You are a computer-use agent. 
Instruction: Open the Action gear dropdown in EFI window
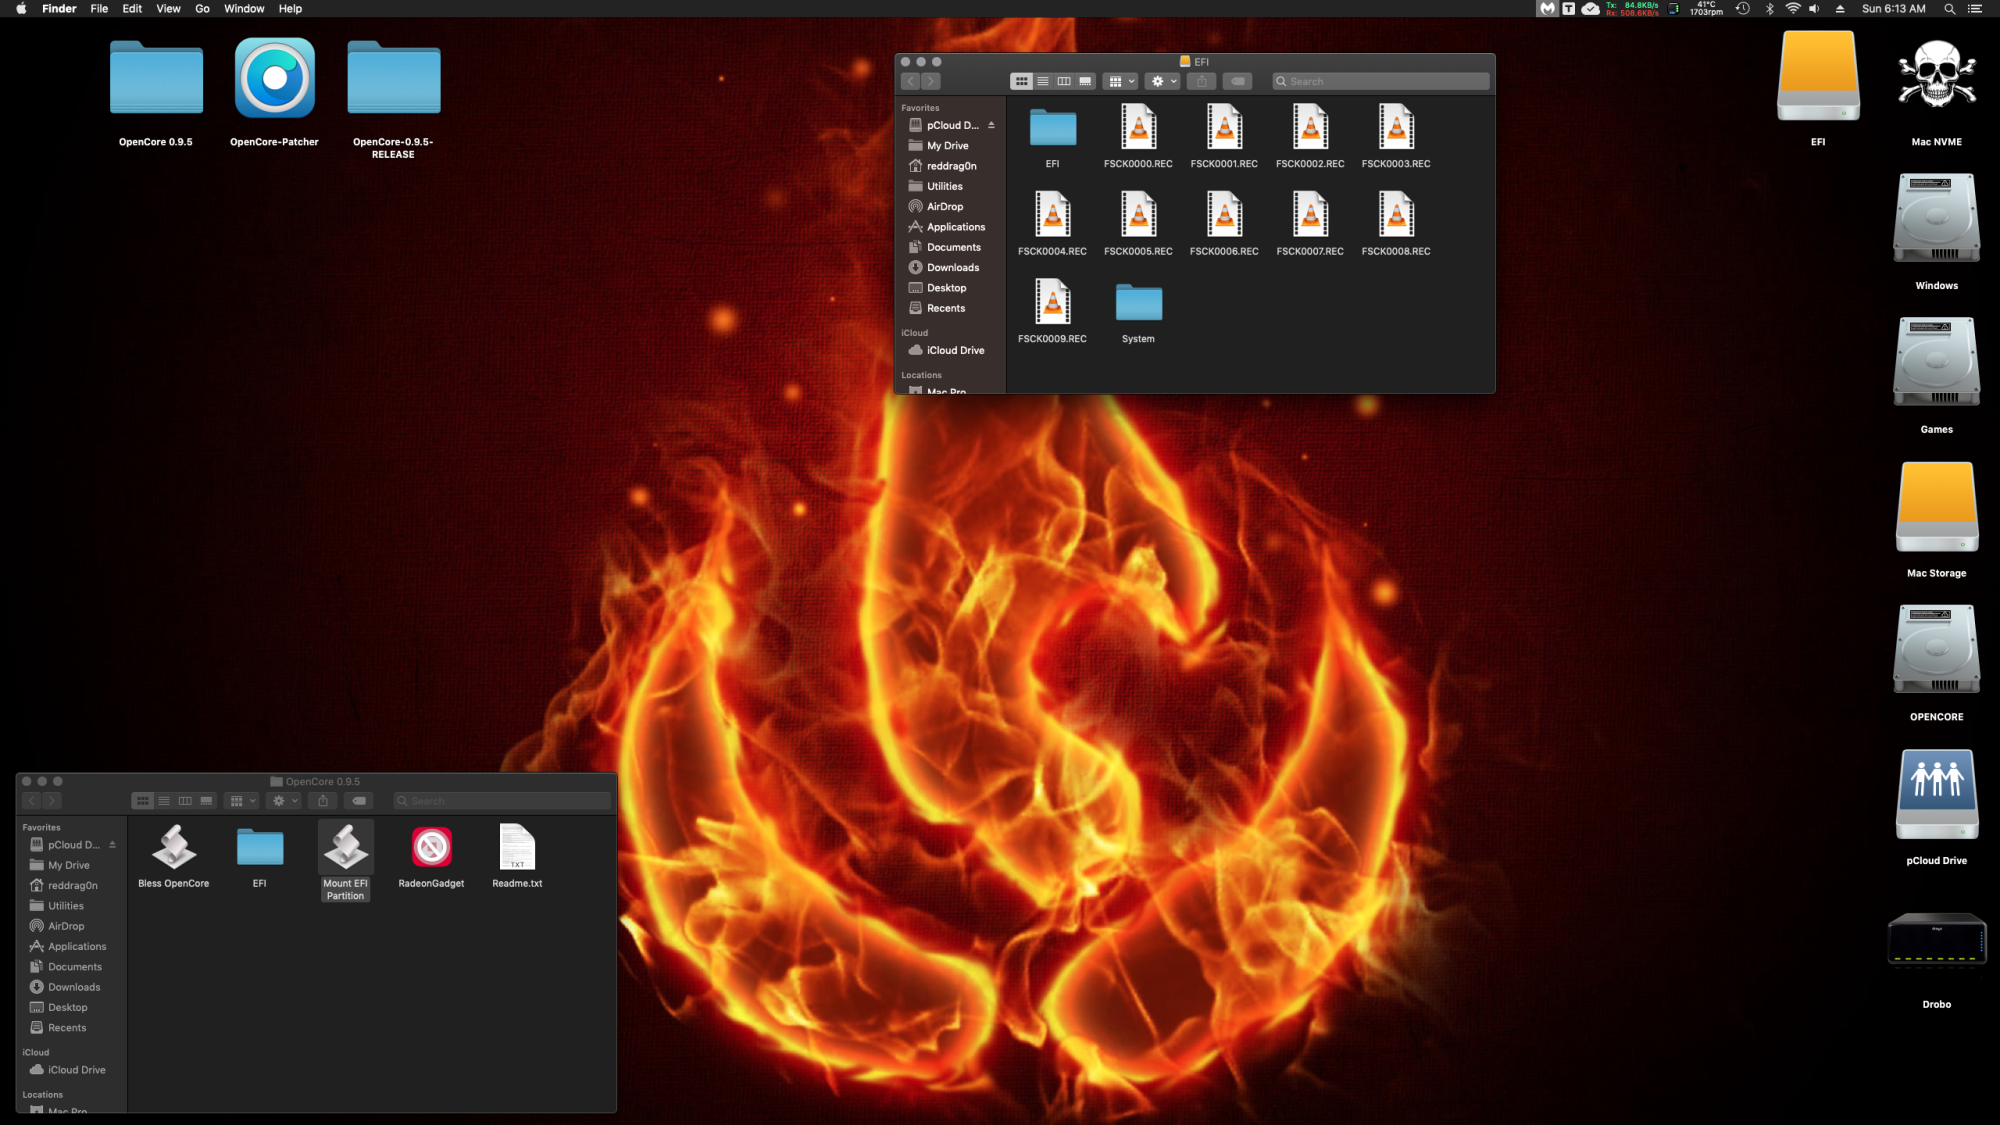click(x=1163, y=81)
